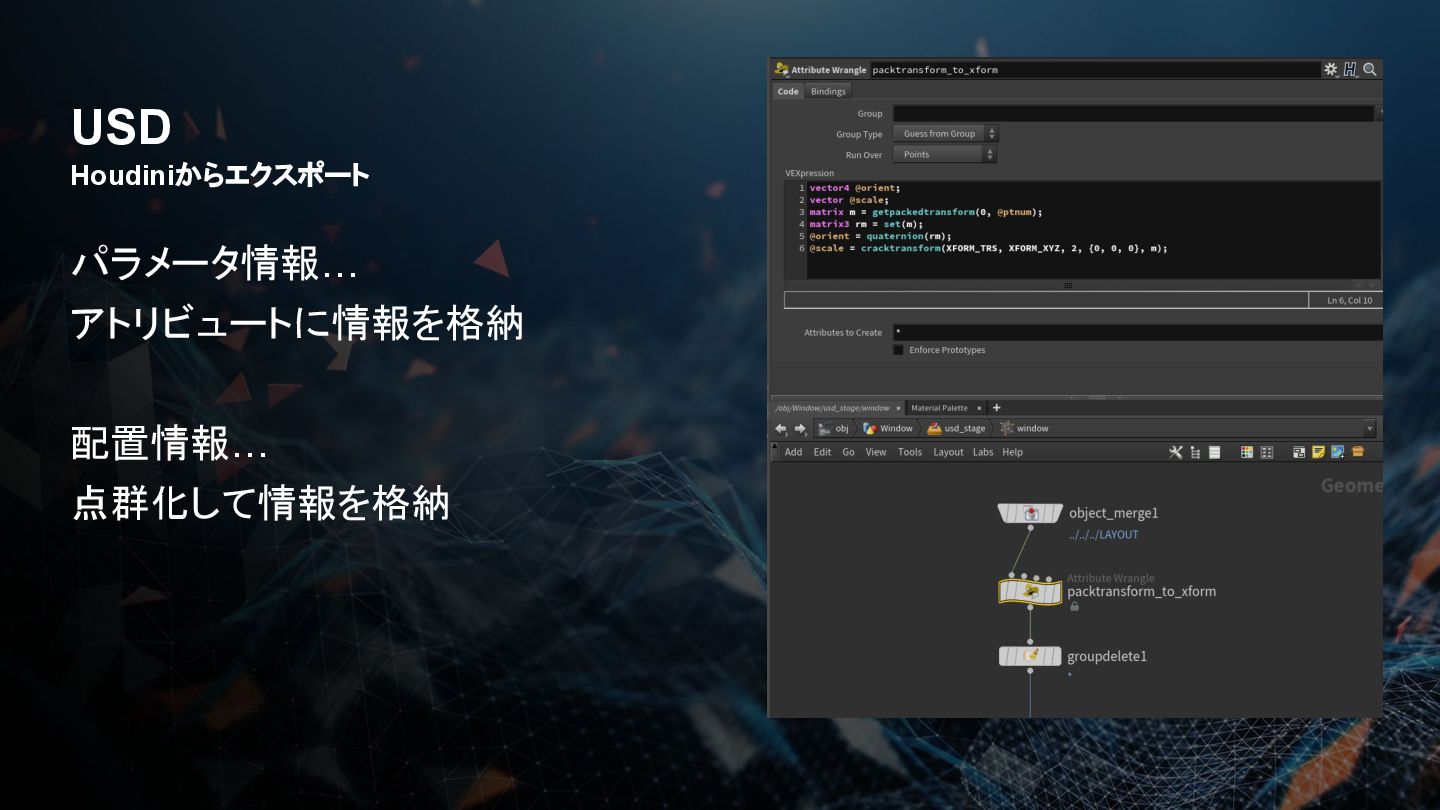
Task: Open the parameter gear menu icon
Action: click(x=1330, y=70)
